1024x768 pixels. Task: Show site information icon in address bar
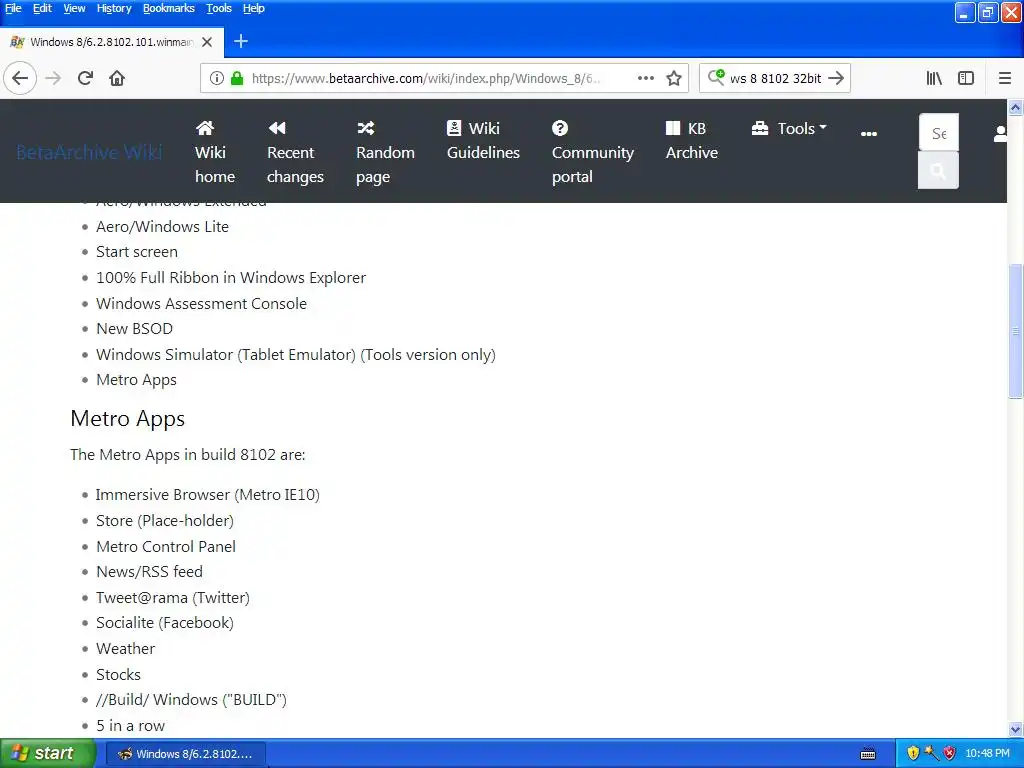(x=217, y=78)
